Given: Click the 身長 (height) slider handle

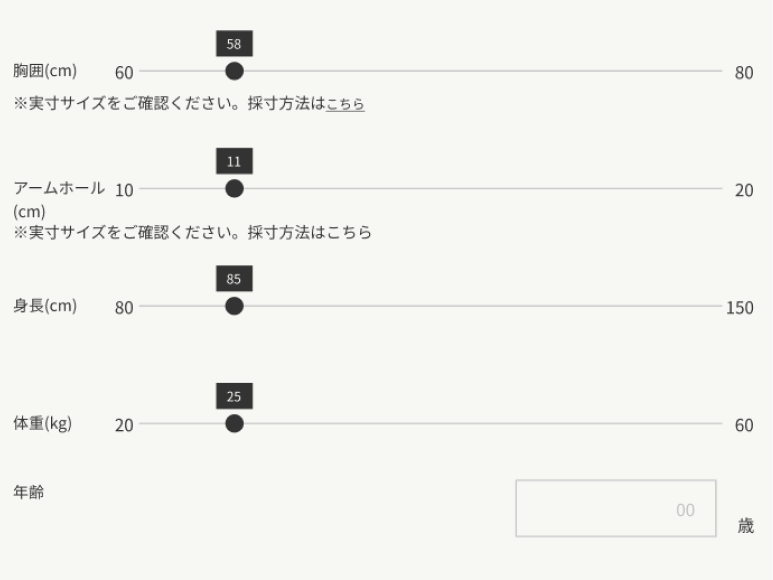Looking at the screenshot, I should [x=234, y=306].
